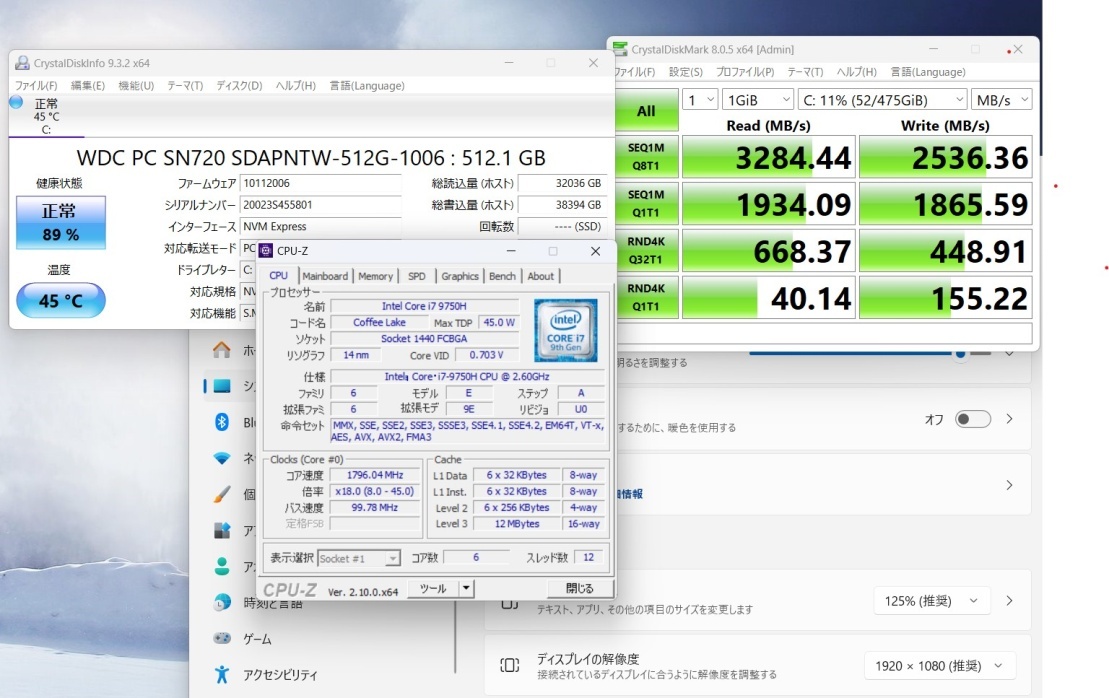Screen dimensions: 1109x698
Task: Open the Time and language clock icon
Action: (x=221, y=602)
